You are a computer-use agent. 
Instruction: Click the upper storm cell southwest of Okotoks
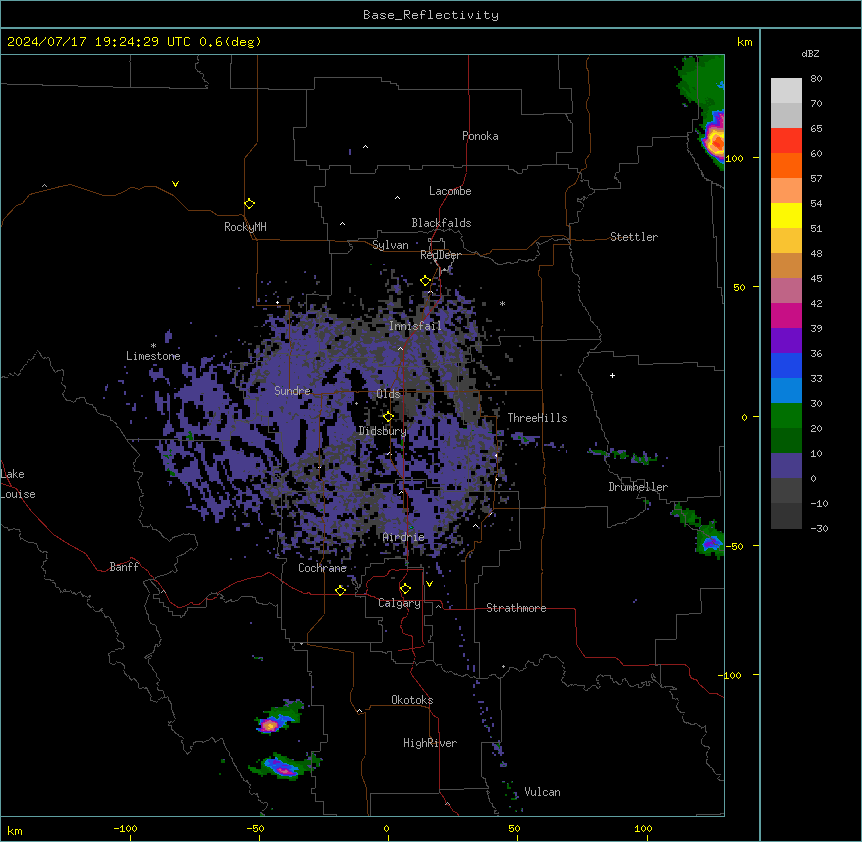pos(278,717)
